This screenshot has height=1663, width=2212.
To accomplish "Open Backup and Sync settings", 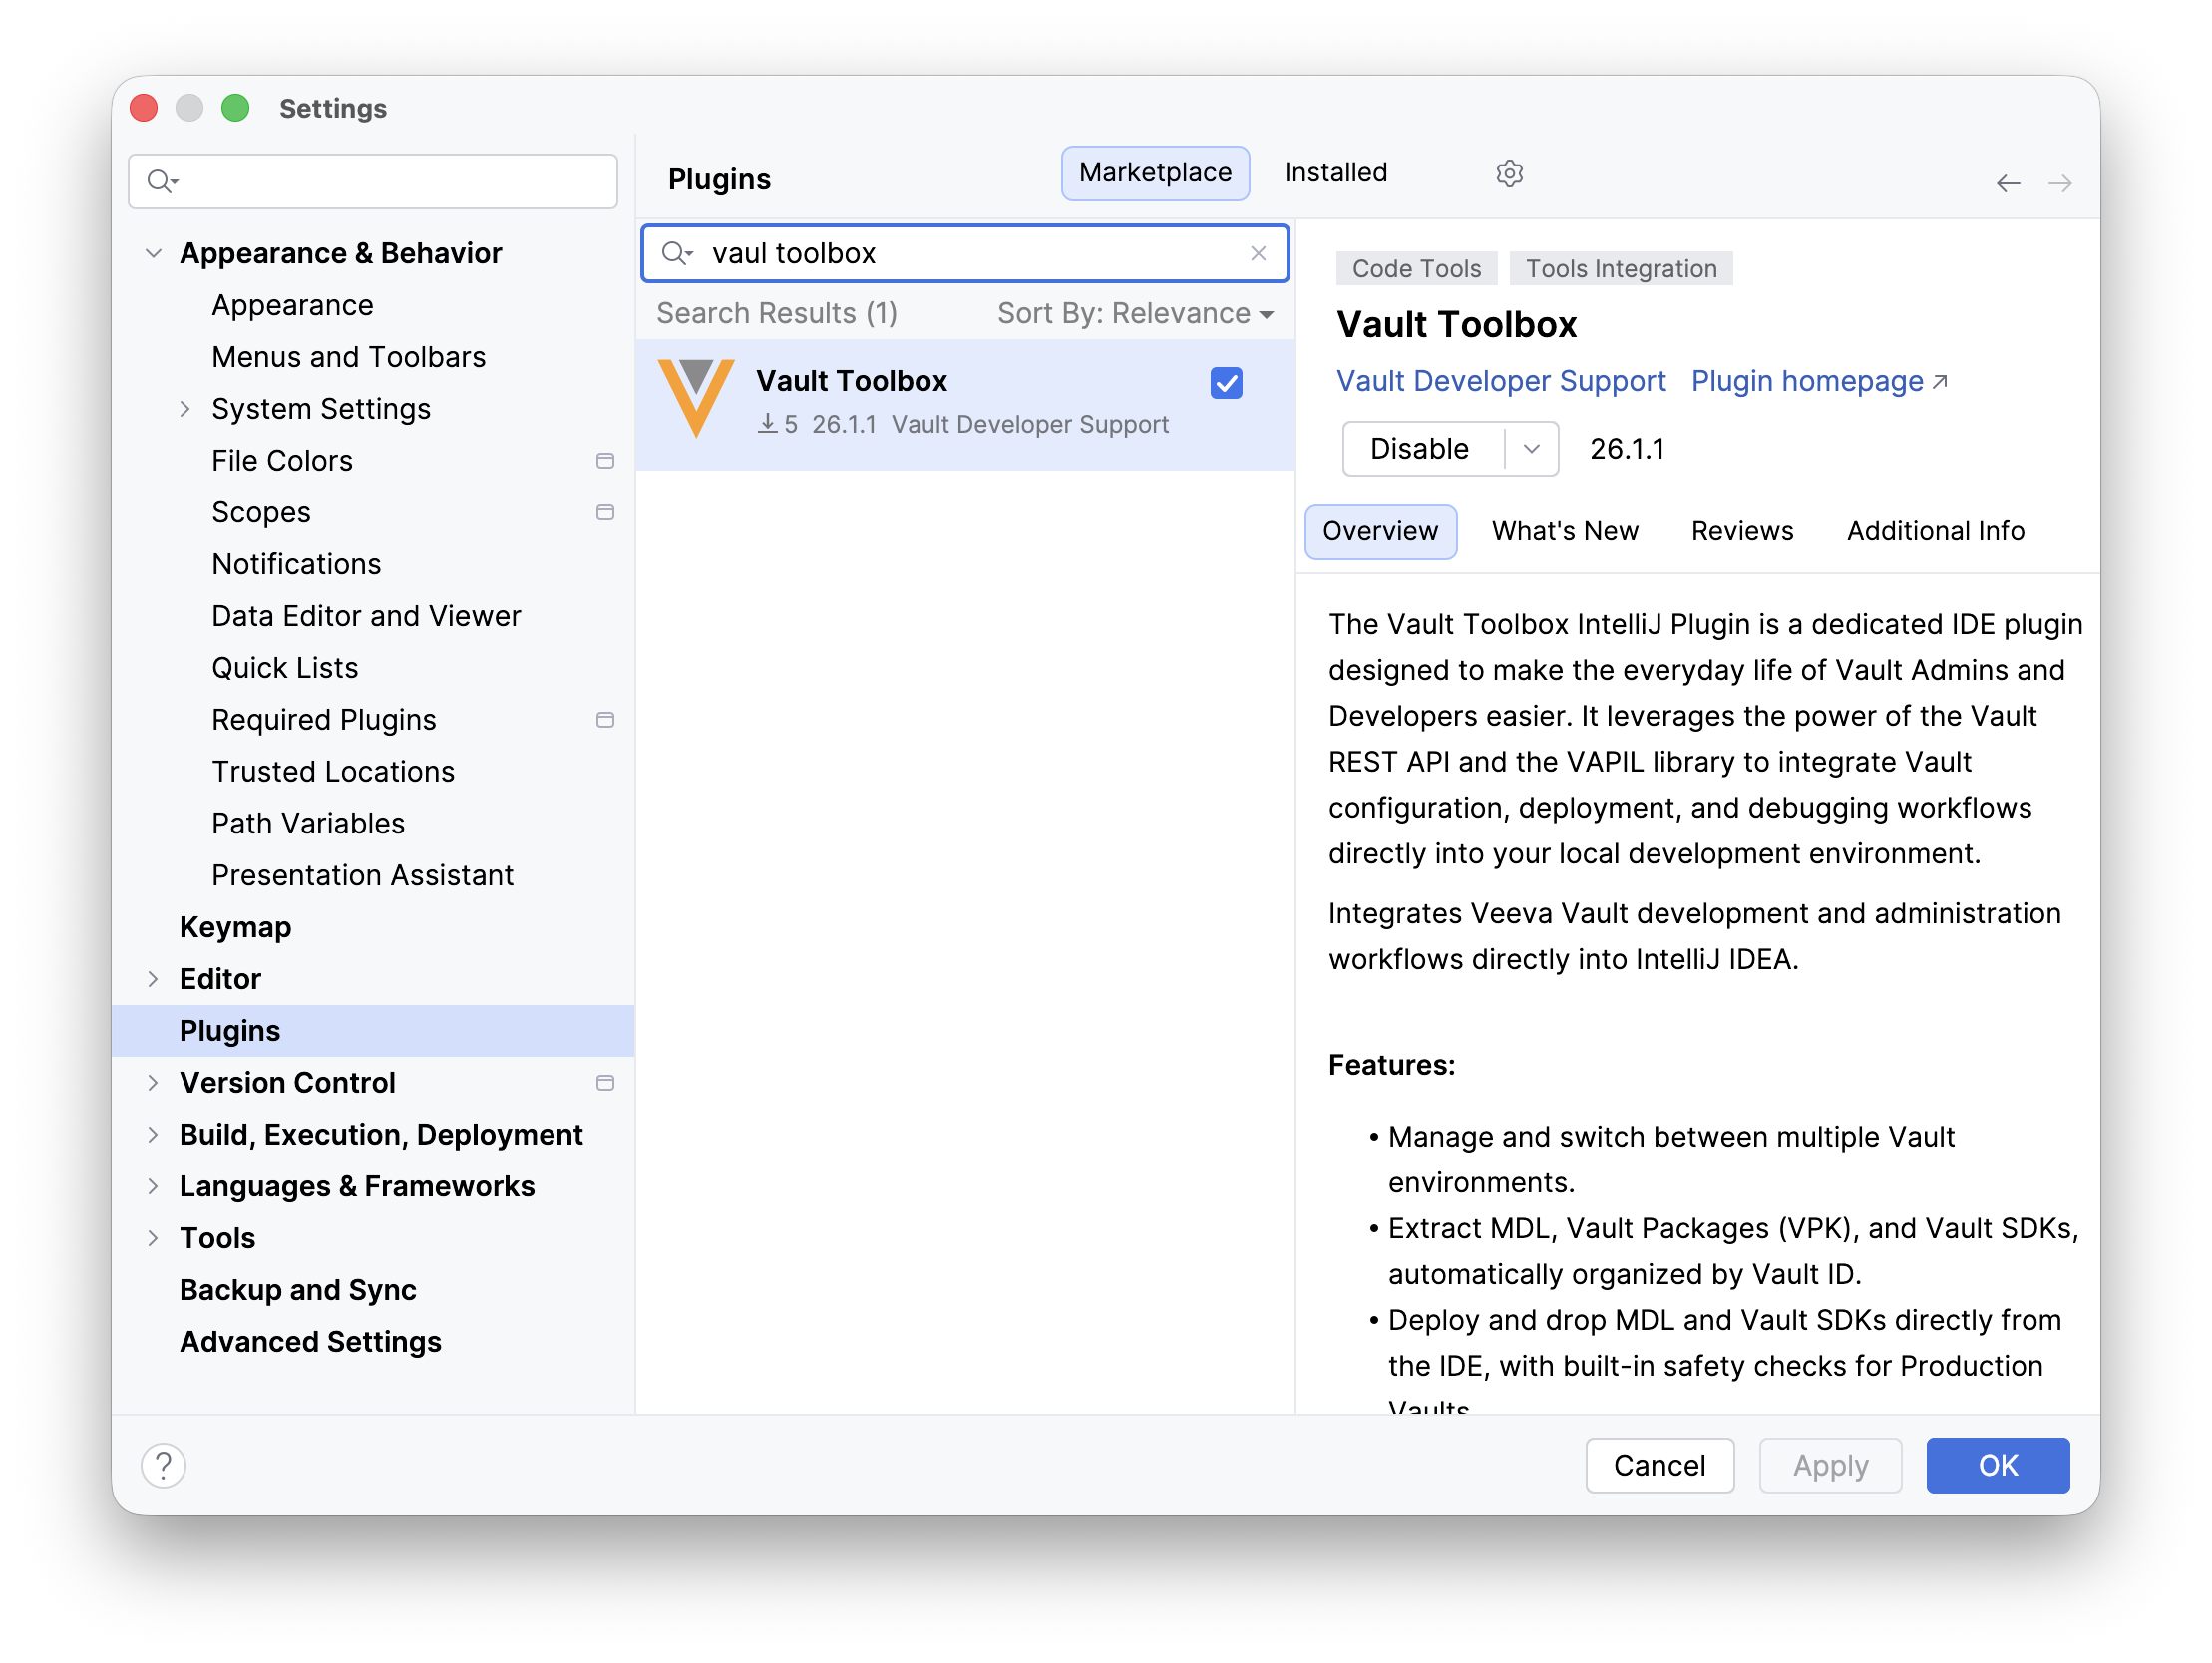I will (x=298, y=1291).
